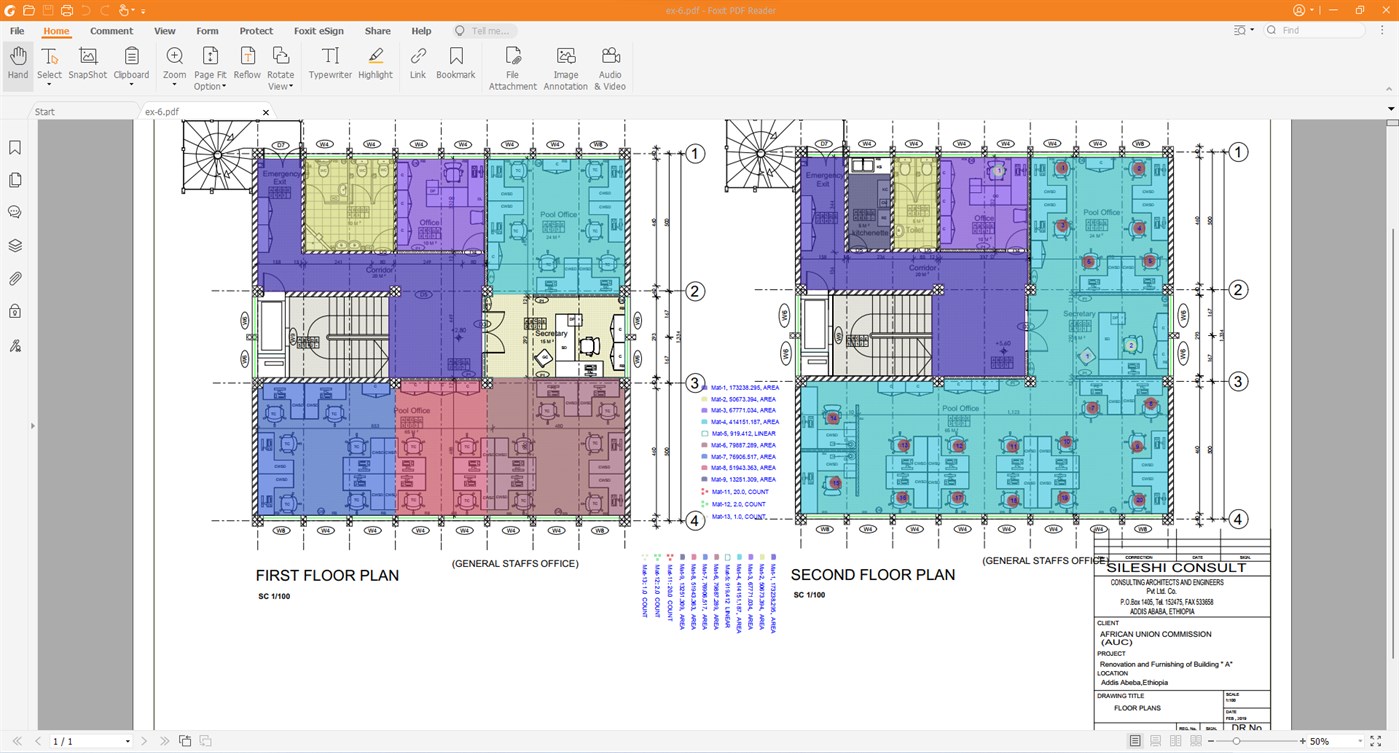Undo the last action
This screenshot has height=753, width=1399.
[86, 10]
